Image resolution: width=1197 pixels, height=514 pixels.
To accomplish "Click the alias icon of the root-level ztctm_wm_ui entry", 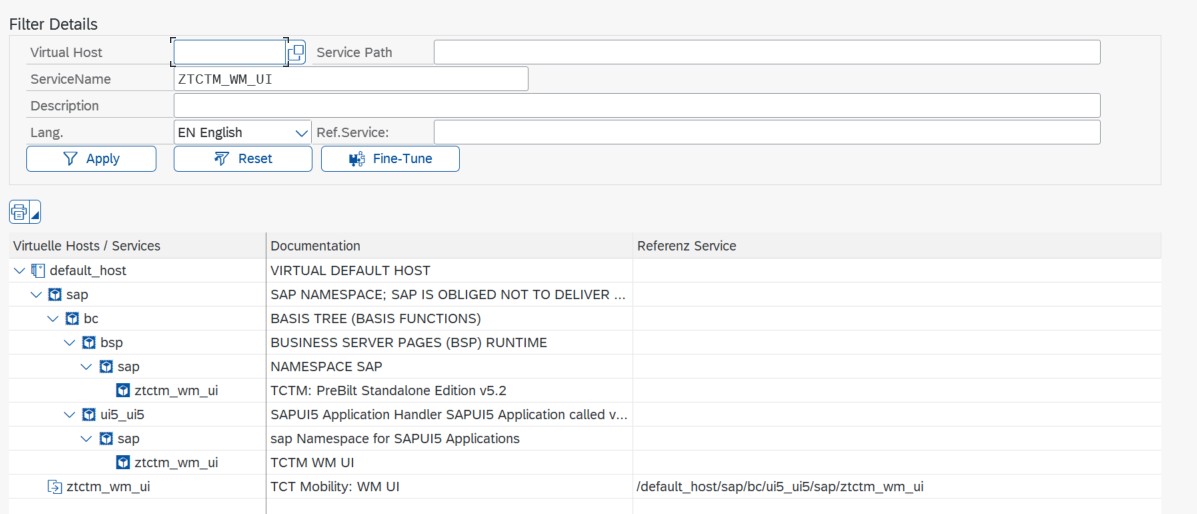I will pos(55,486).
